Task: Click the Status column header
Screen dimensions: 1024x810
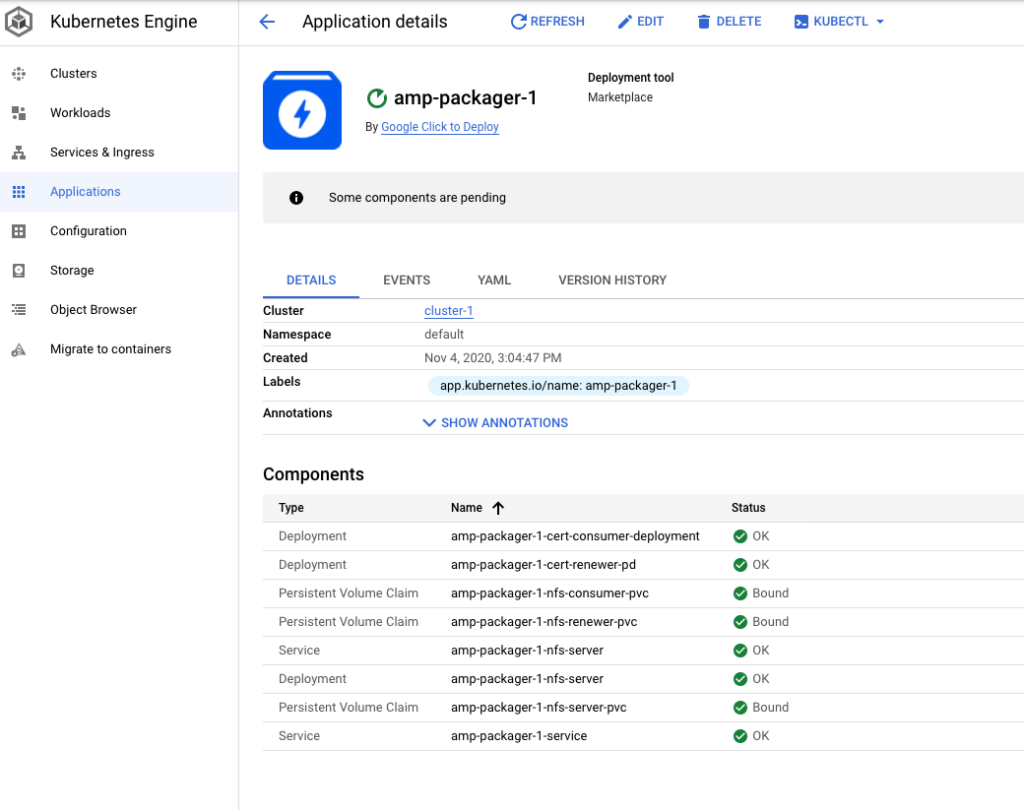Action: tap(748, 508)
